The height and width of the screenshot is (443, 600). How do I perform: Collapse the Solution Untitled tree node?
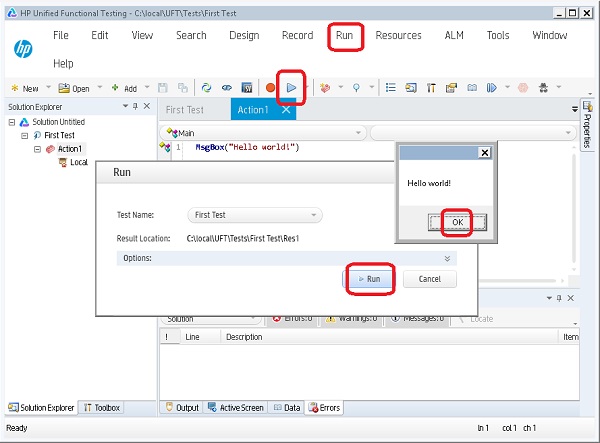click(x=12, y=122)
